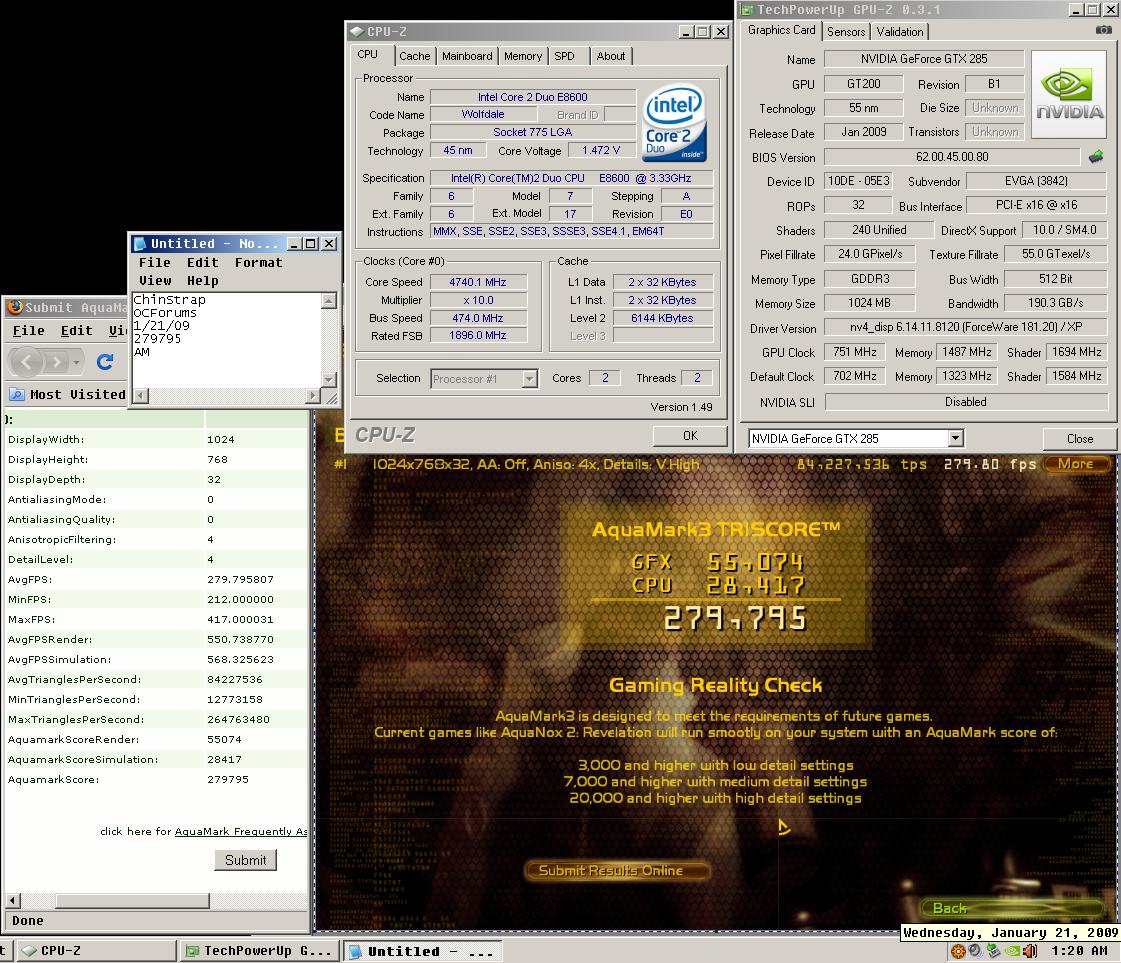1121x963 pixels.
Task: Open the Notepad Edit menu
Action: [x=202, y=262]
